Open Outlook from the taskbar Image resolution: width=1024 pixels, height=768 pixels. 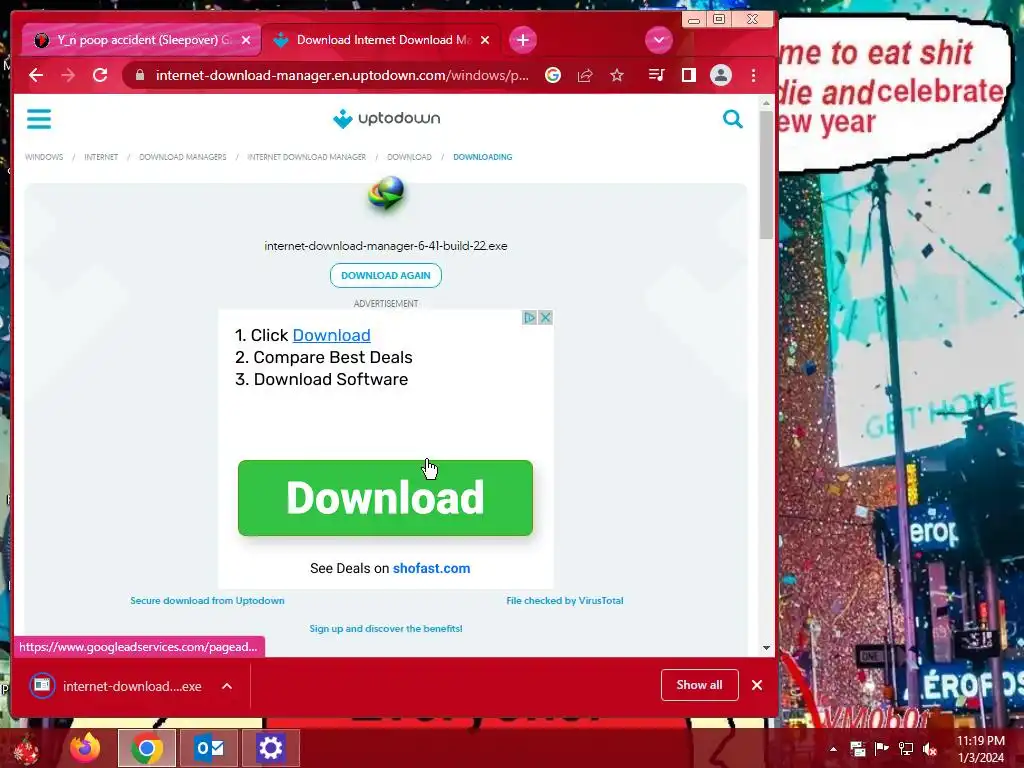[x=209, y=748]
